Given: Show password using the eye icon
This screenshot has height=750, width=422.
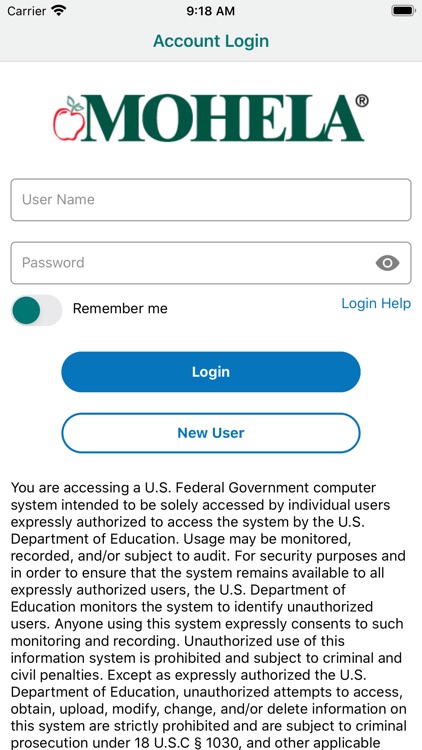Looking at the screenshot, I should (387, 263).
